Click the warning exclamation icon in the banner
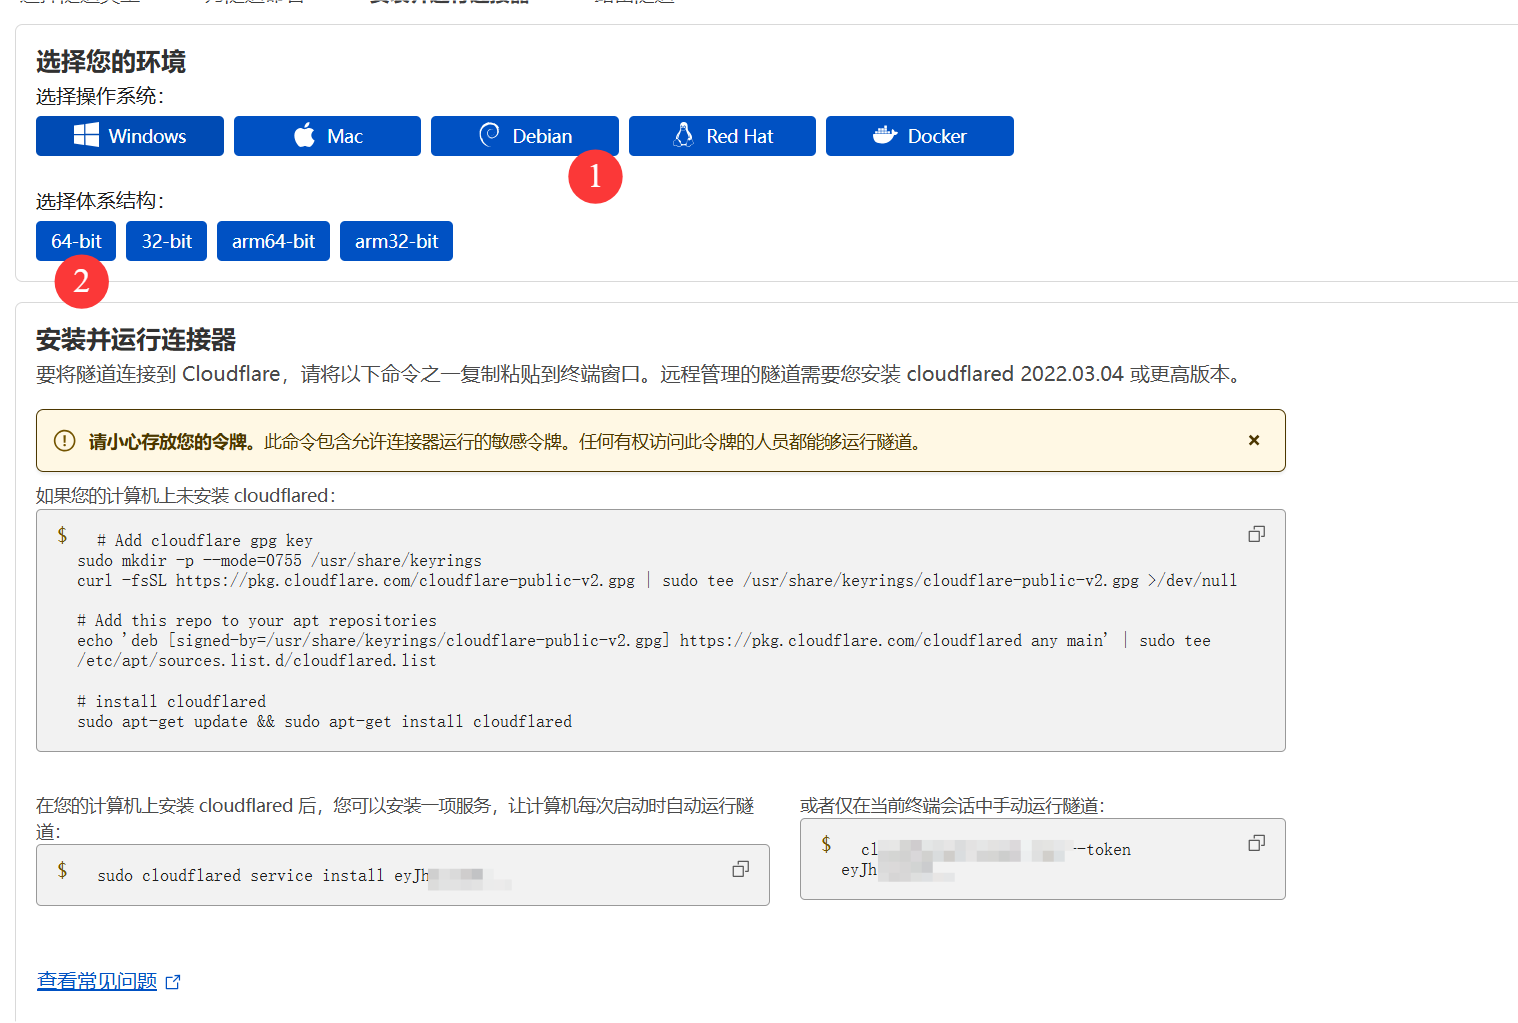Viewport: 1518px width, 1023px height. click(x=62, y=440)
